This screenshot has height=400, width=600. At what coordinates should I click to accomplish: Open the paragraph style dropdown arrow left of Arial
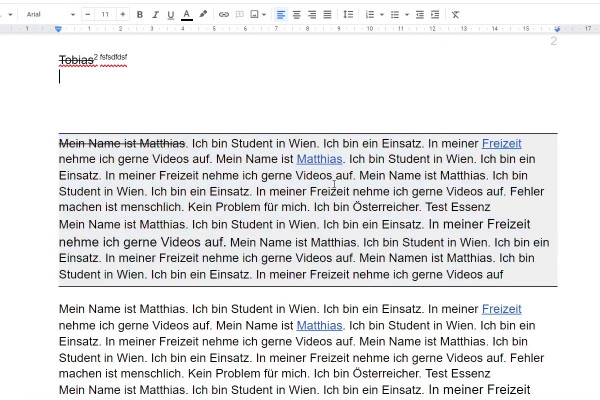point(10,15)
